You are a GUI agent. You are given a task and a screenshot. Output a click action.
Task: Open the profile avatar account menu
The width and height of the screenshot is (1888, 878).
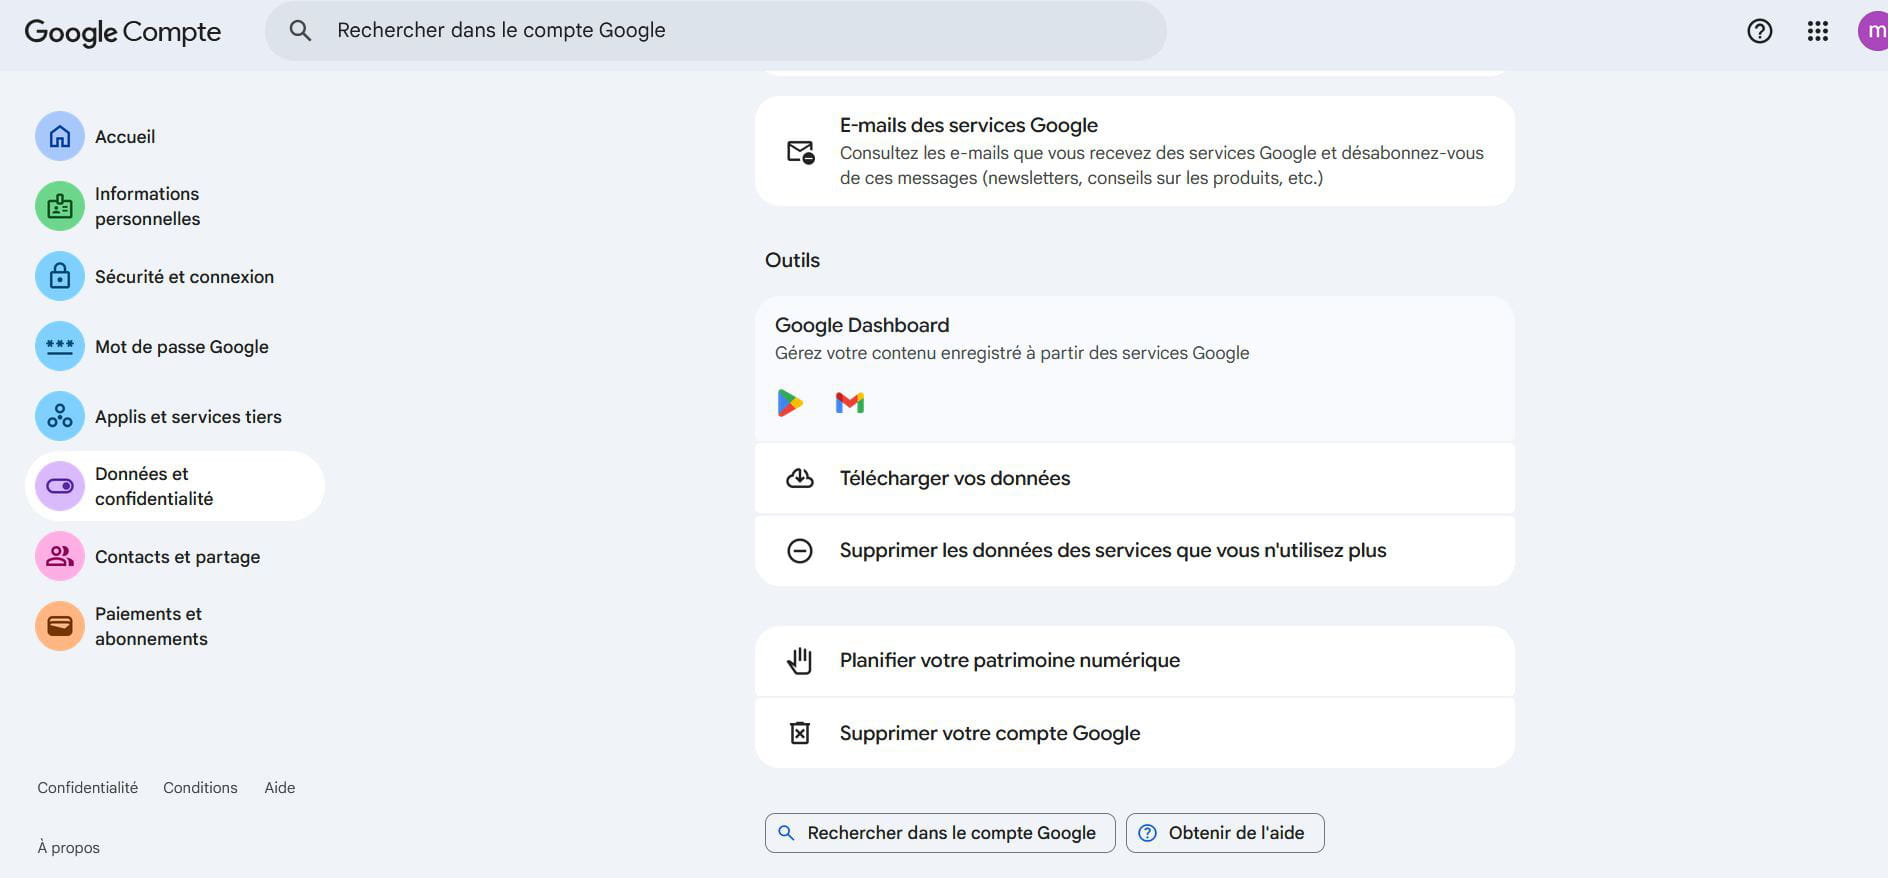pyautogui.click(x=1872, y=31)
